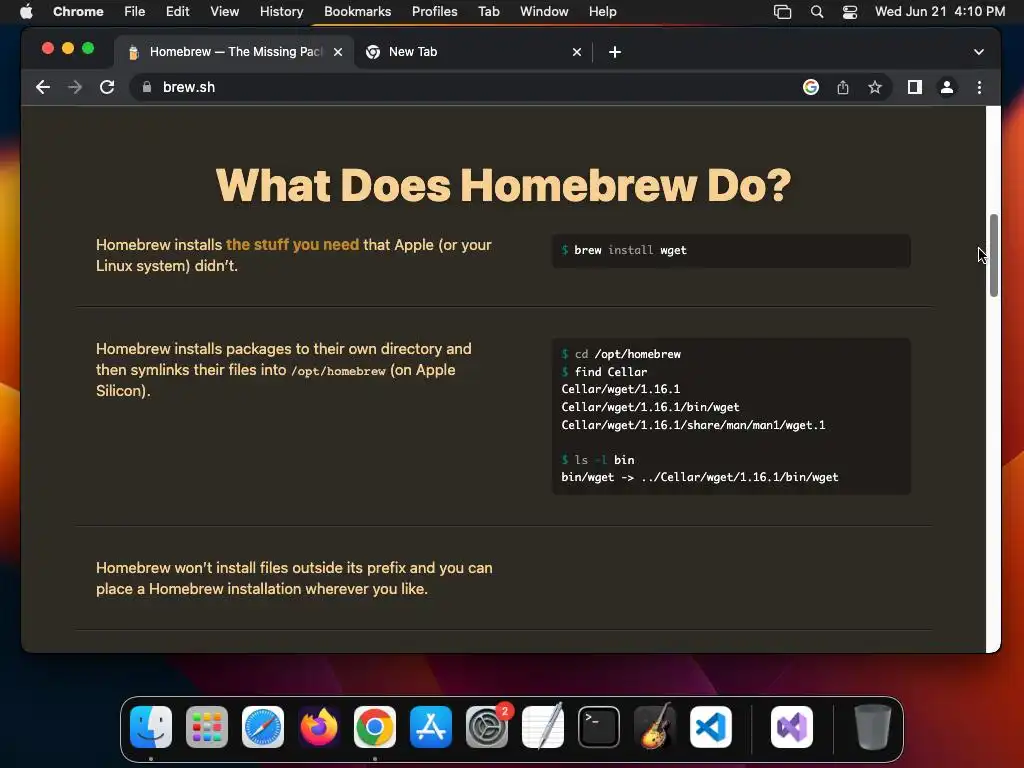Screen dimensions: 1024x768
Task: Click the Chrome icon in the Dock
Action: click(375, 727)
